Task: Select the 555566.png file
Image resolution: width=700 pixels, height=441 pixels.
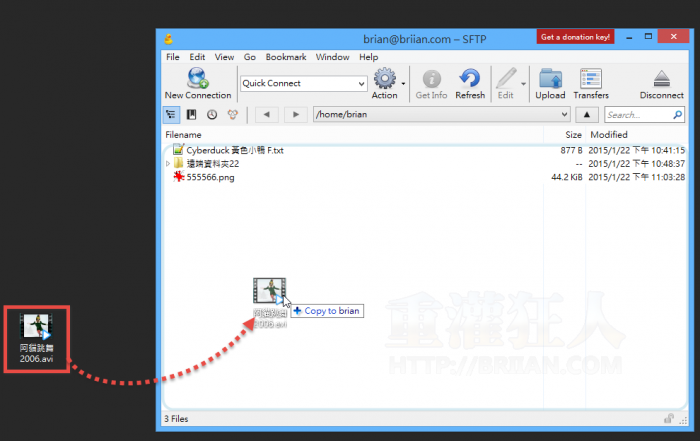Action: tap(210, 177)
